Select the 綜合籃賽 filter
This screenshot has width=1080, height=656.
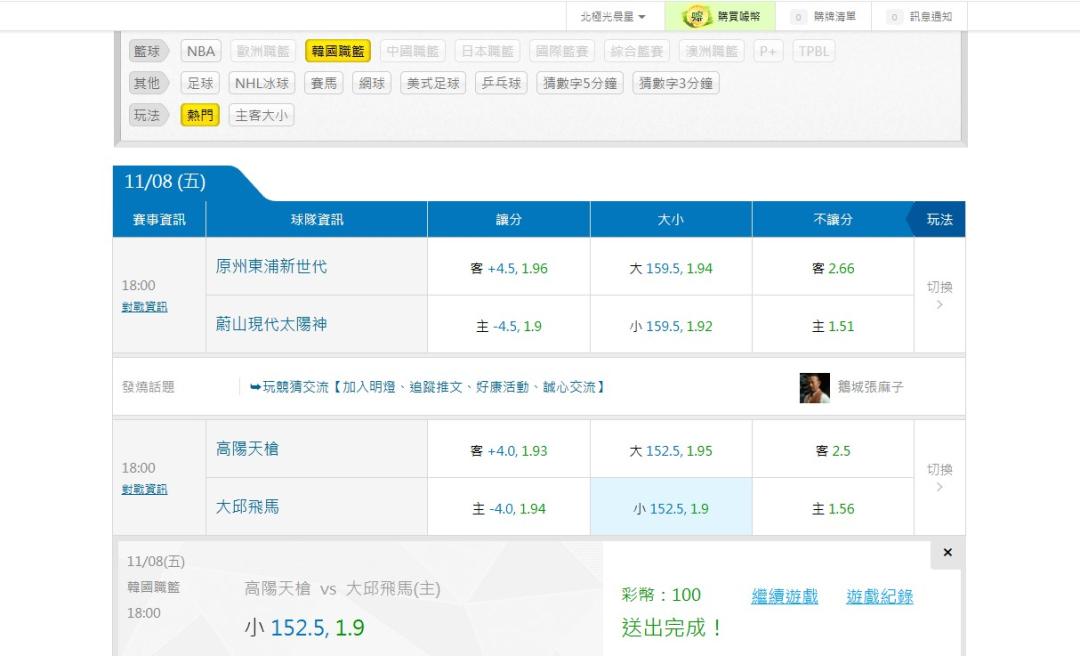click(x=637, y=51)
